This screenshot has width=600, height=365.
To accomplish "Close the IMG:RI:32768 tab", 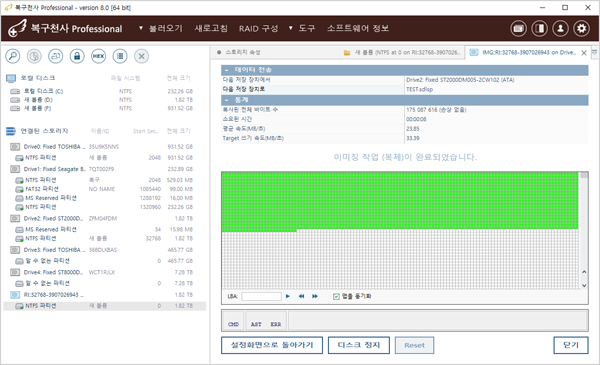I will [x=584, y=53].
